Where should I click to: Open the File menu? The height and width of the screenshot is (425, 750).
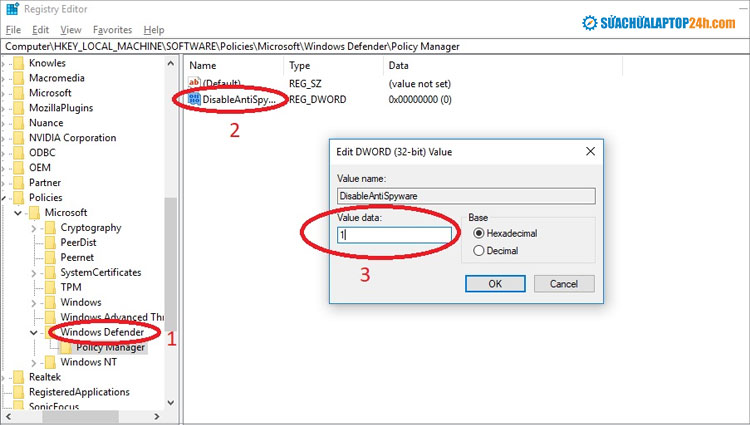(x=13, y=30)
